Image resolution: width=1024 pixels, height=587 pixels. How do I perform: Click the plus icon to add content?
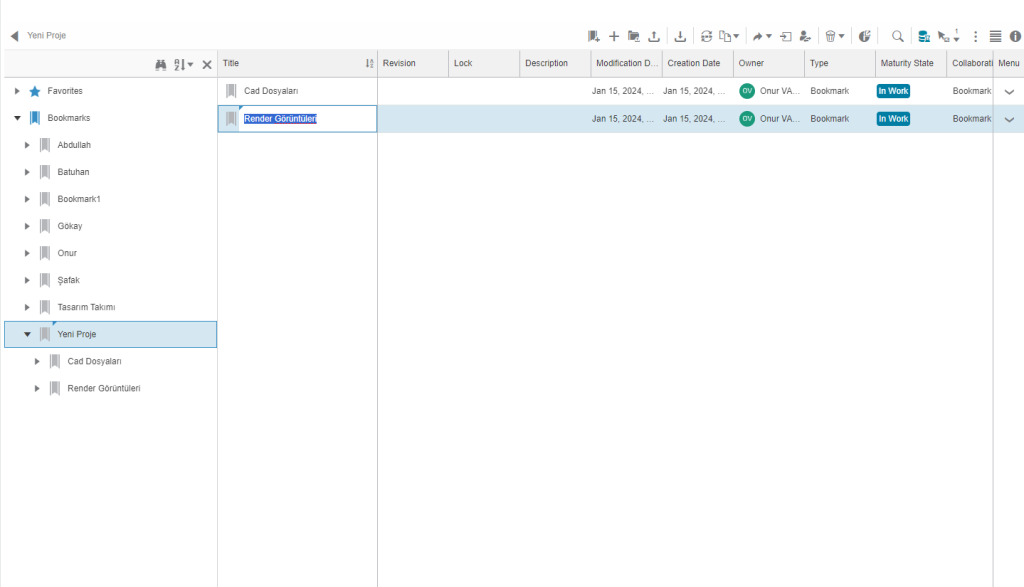(614, 36)
